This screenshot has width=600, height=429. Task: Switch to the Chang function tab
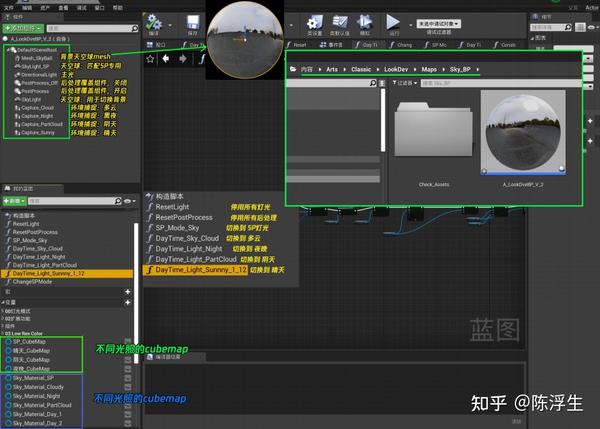tap(401, 45)
